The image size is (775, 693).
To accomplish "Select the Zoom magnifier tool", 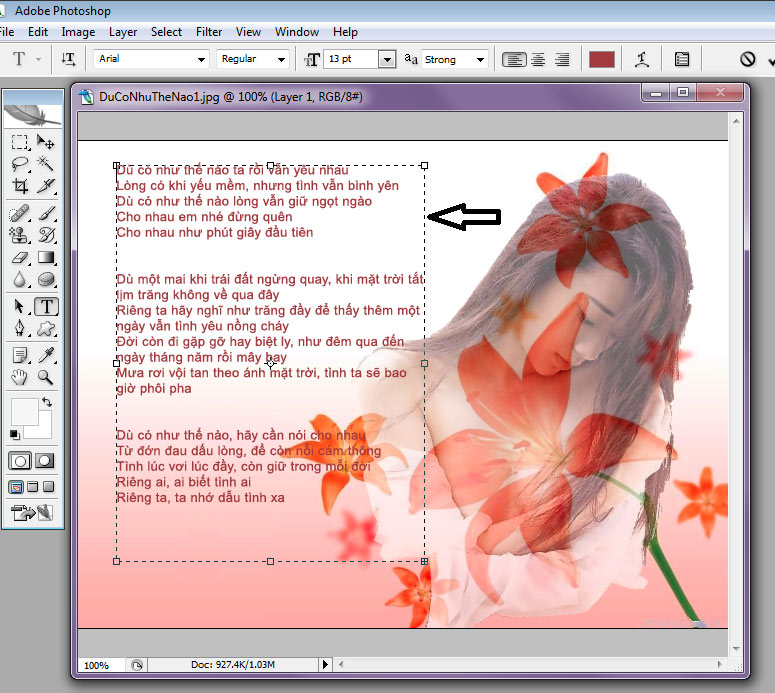I will [46, 377].
